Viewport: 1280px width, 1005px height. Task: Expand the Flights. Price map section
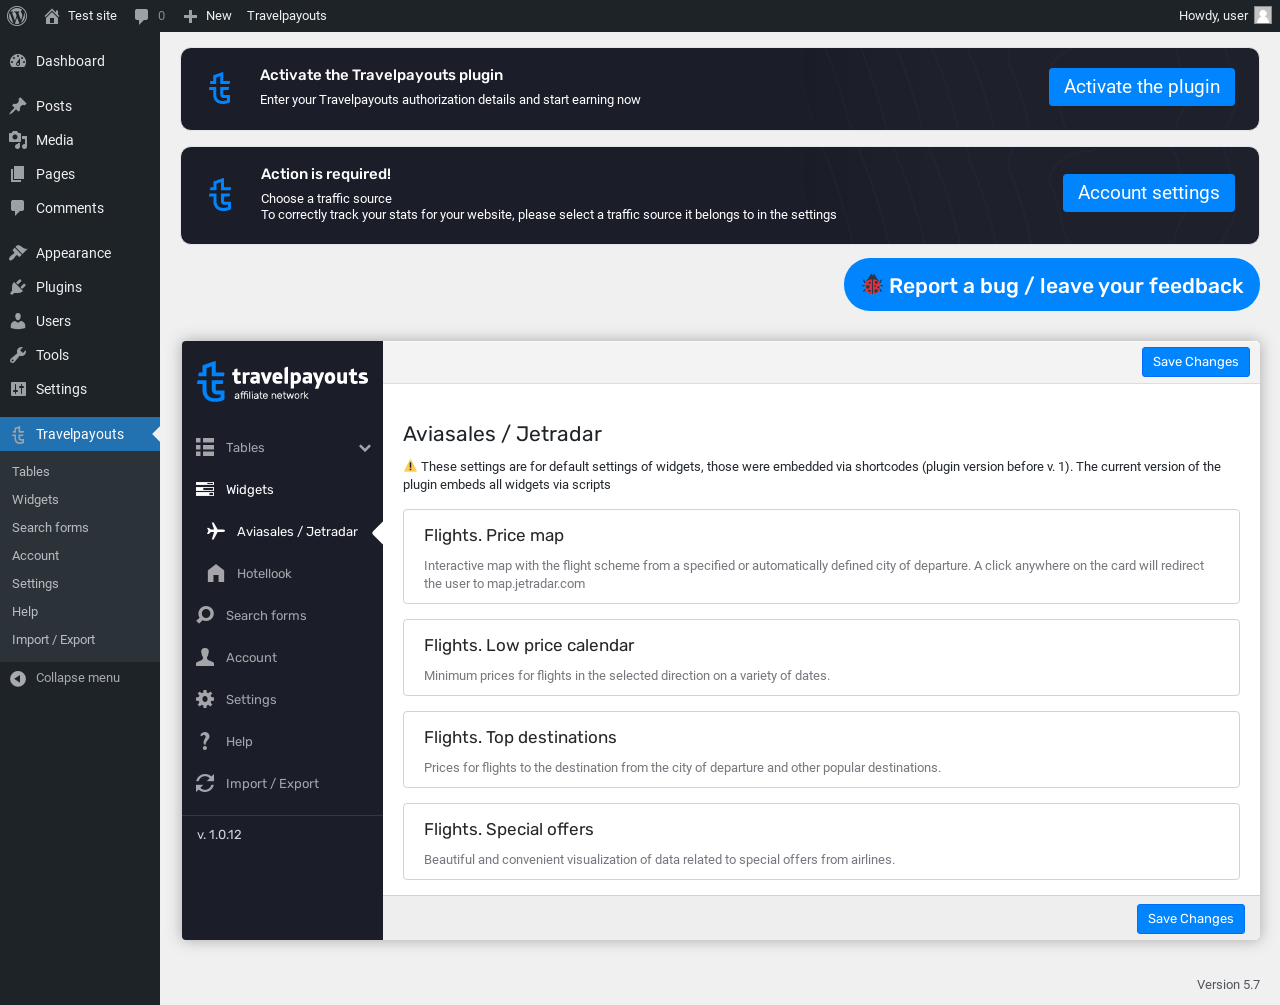821,556
